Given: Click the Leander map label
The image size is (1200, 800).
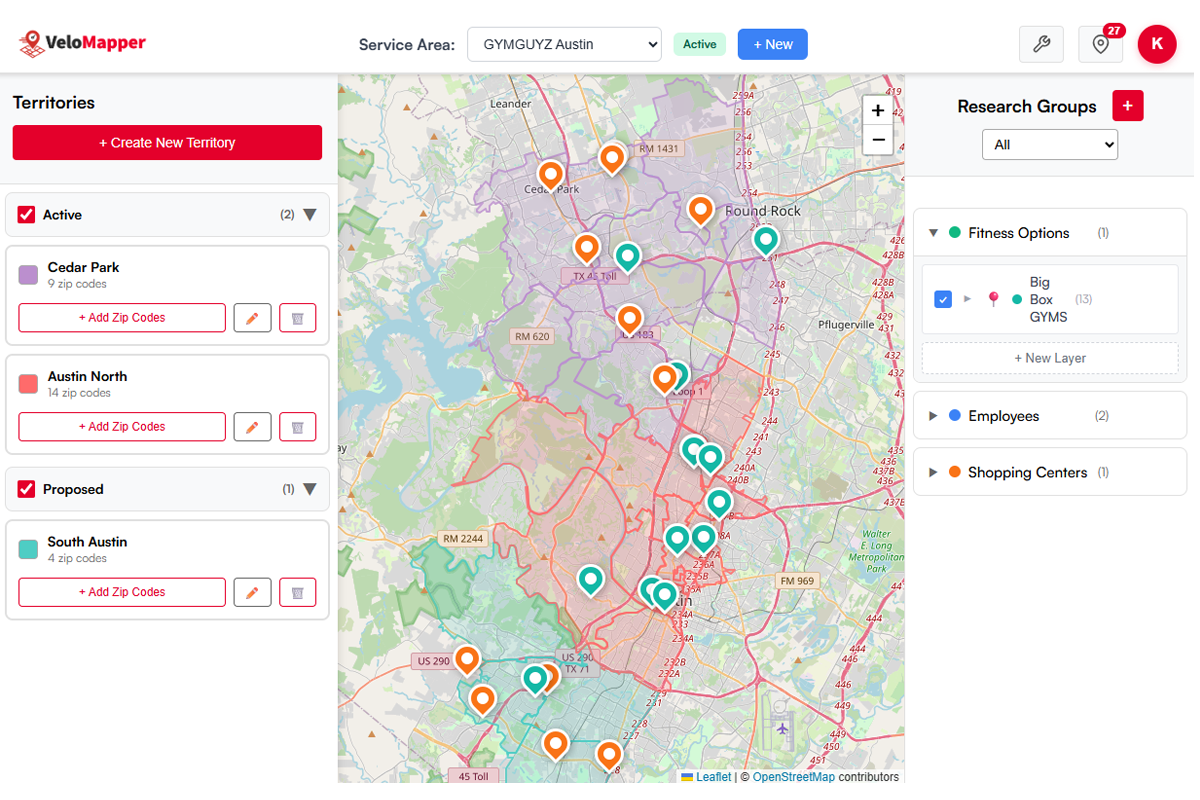Looking at the screenshot, I should pyautogui.click(x=511, y=104).
